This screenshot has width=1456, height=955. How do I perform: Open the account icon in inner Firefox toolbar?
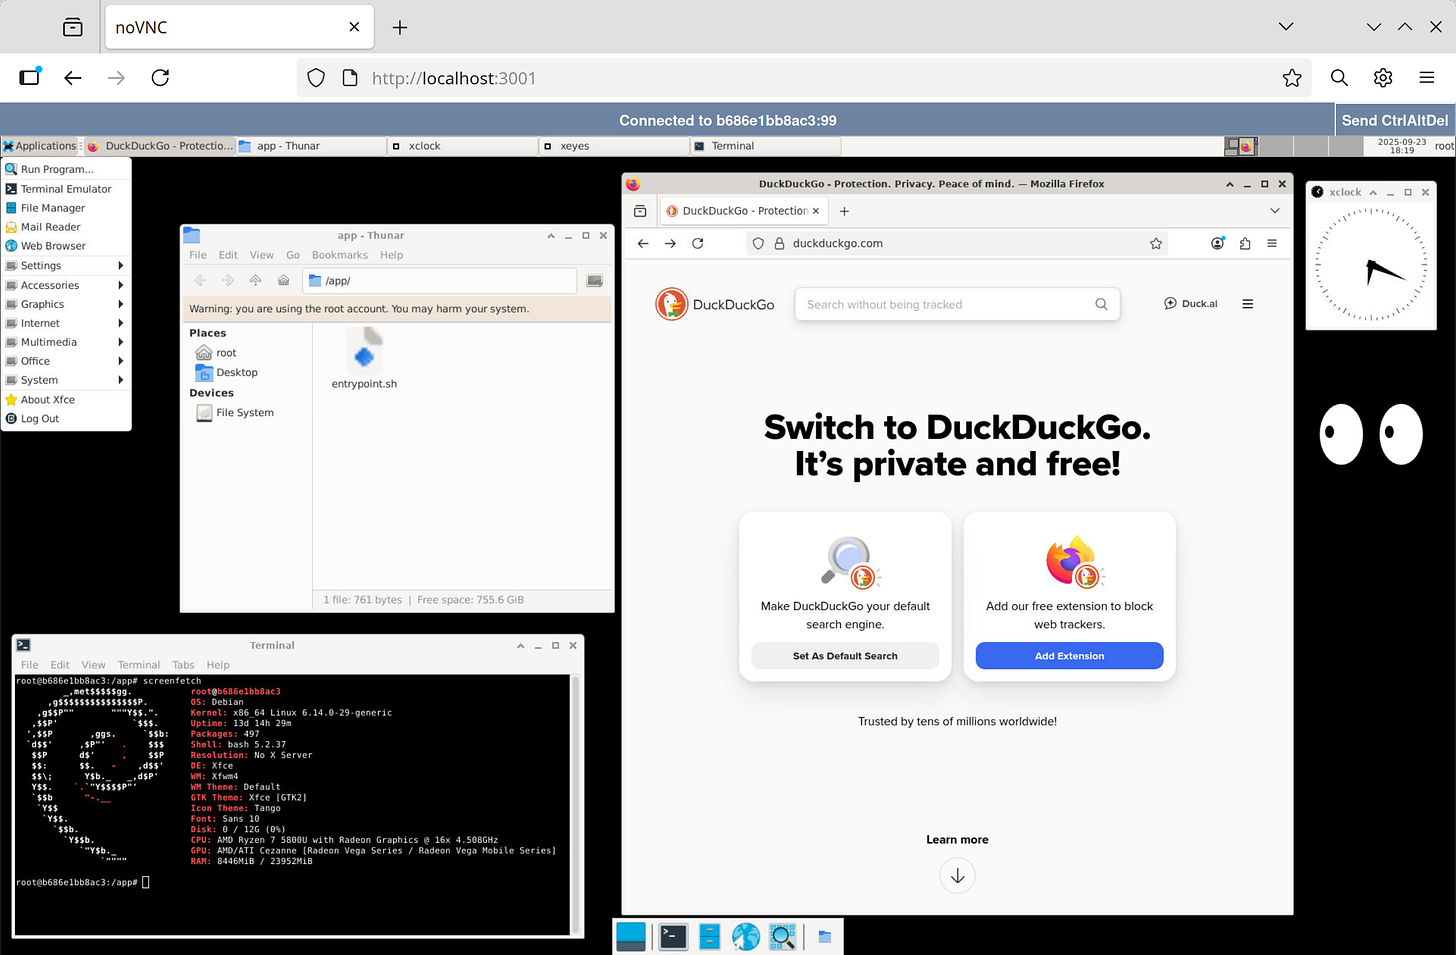(1217, 243)
